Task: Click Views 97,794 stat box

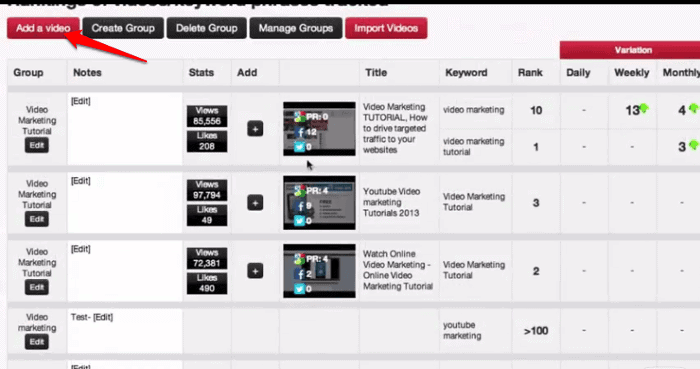Action: (x=207, y=190)
